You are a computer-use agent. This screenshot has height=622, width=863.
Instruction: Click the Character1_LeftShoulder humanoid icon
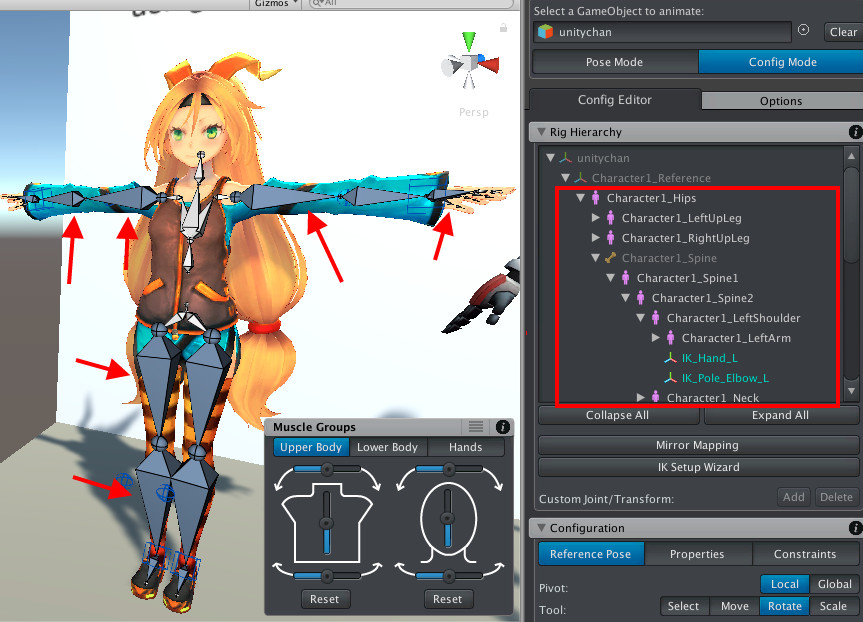coord(656,318)
